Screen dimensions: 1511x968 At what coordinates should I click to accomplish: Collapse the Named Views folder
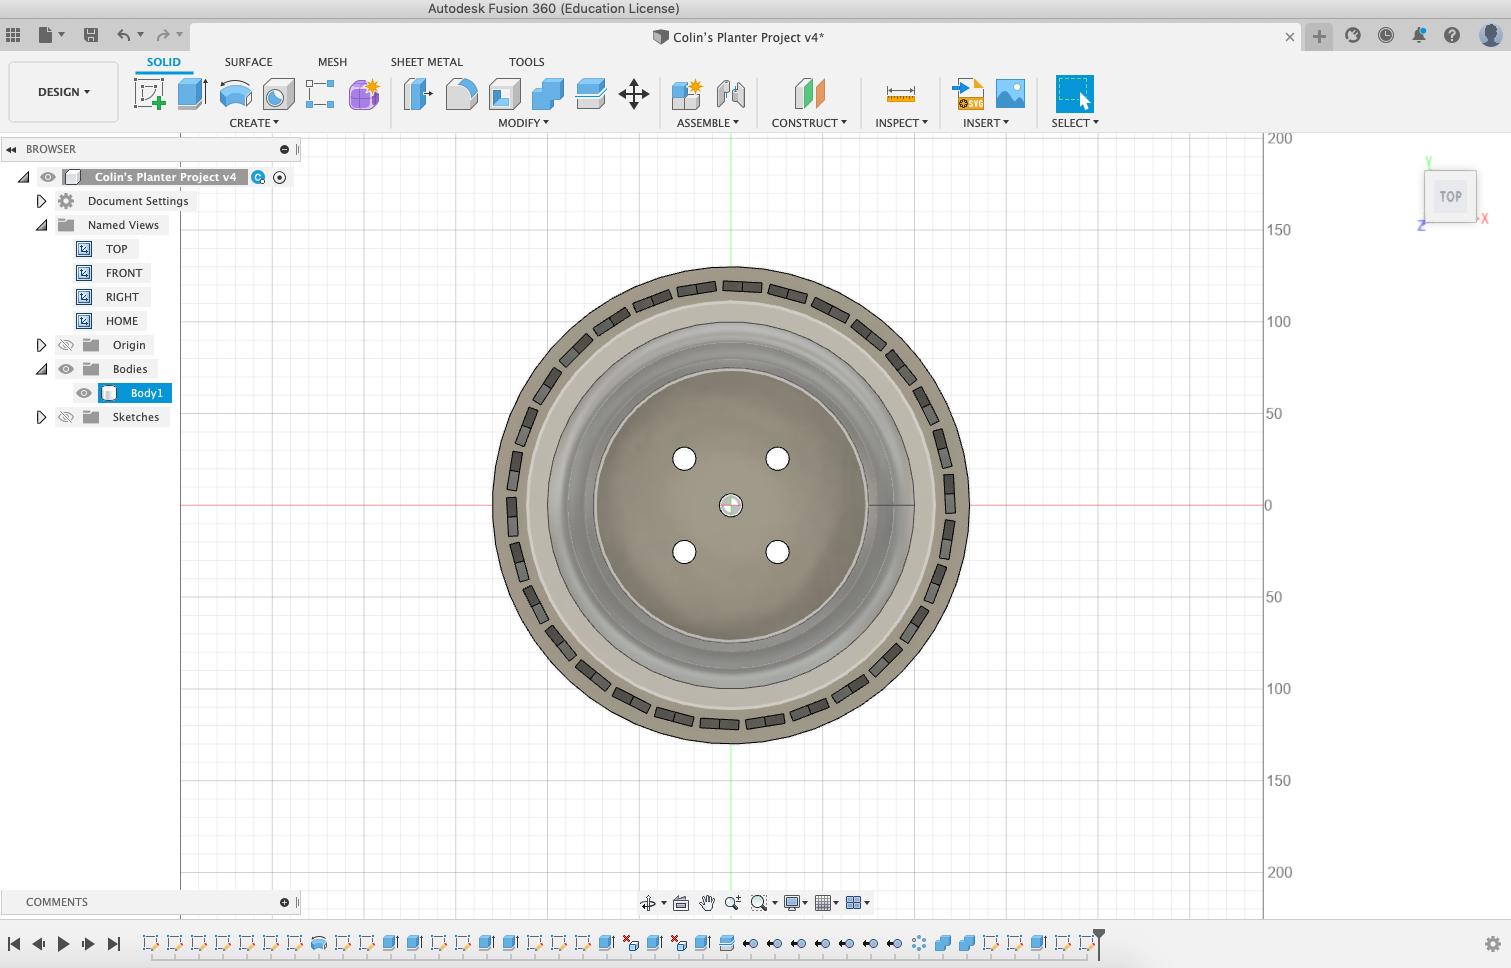pos(41,224)
